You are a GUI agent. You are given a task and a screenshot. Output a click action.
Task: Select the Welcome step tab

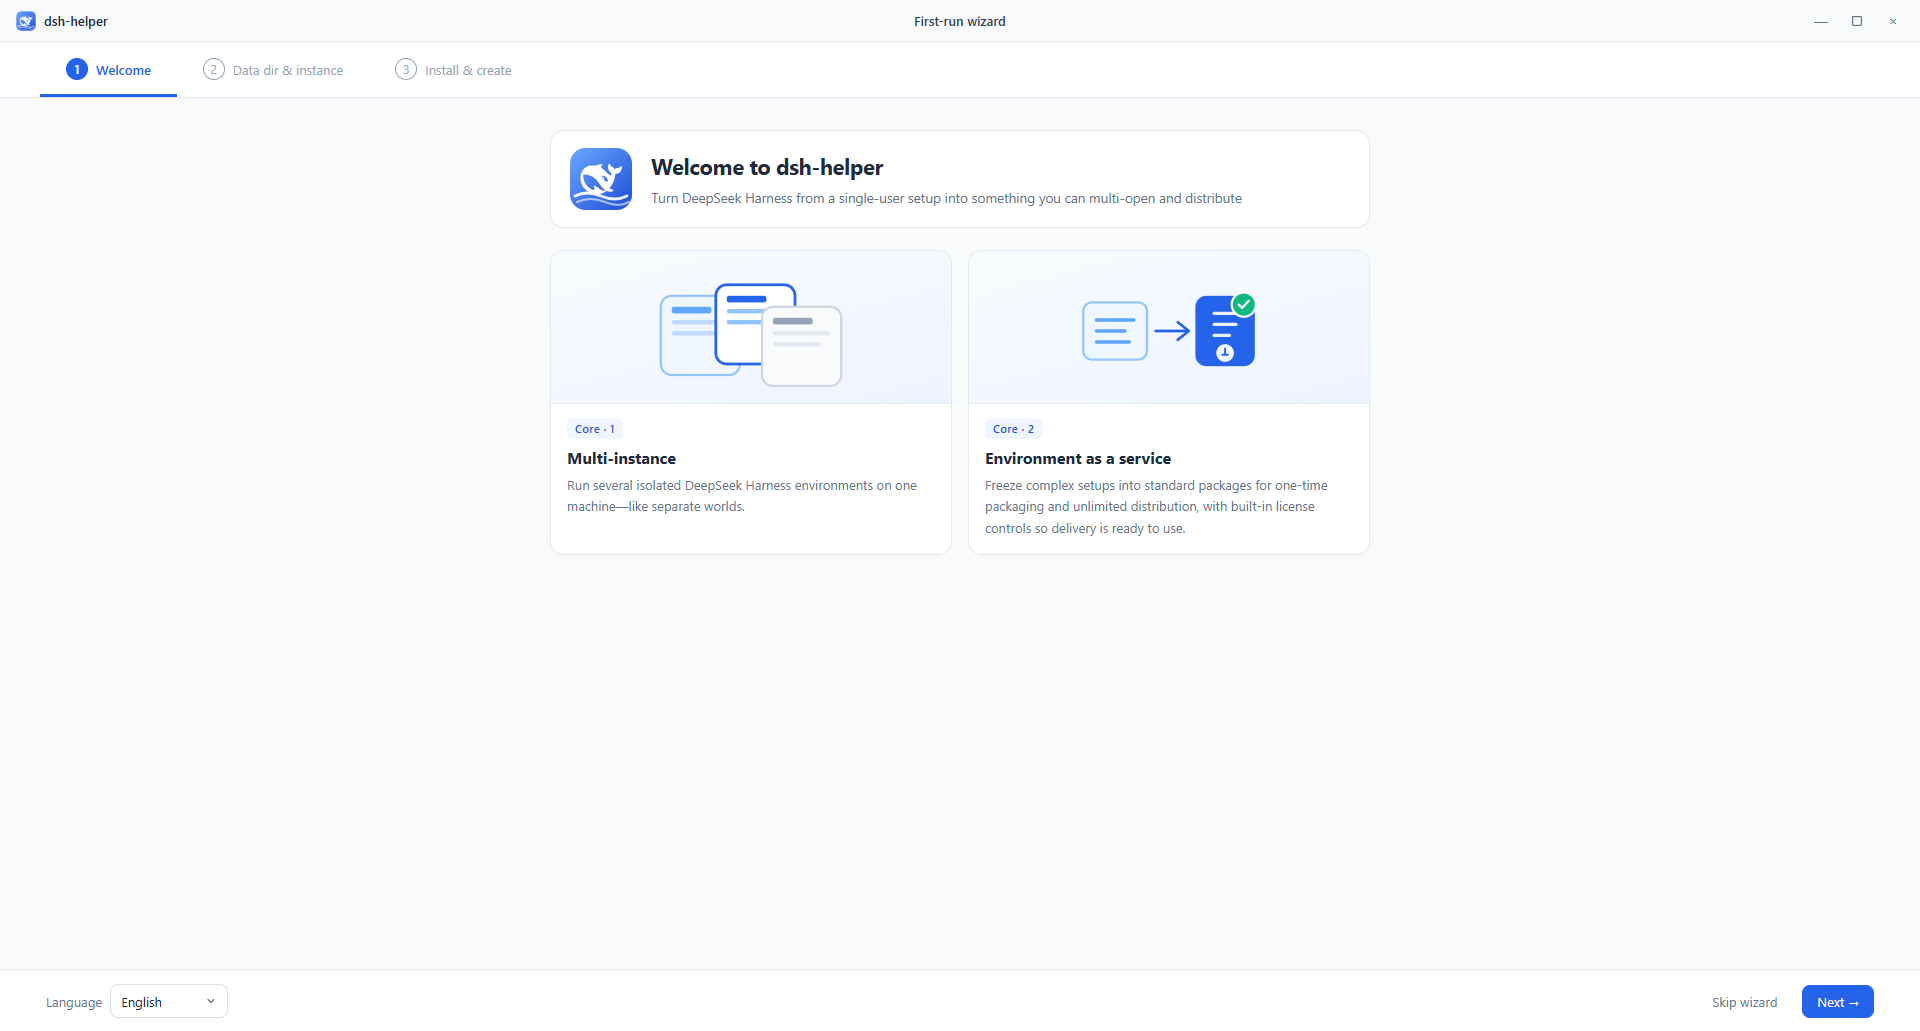tap(109, 70)
